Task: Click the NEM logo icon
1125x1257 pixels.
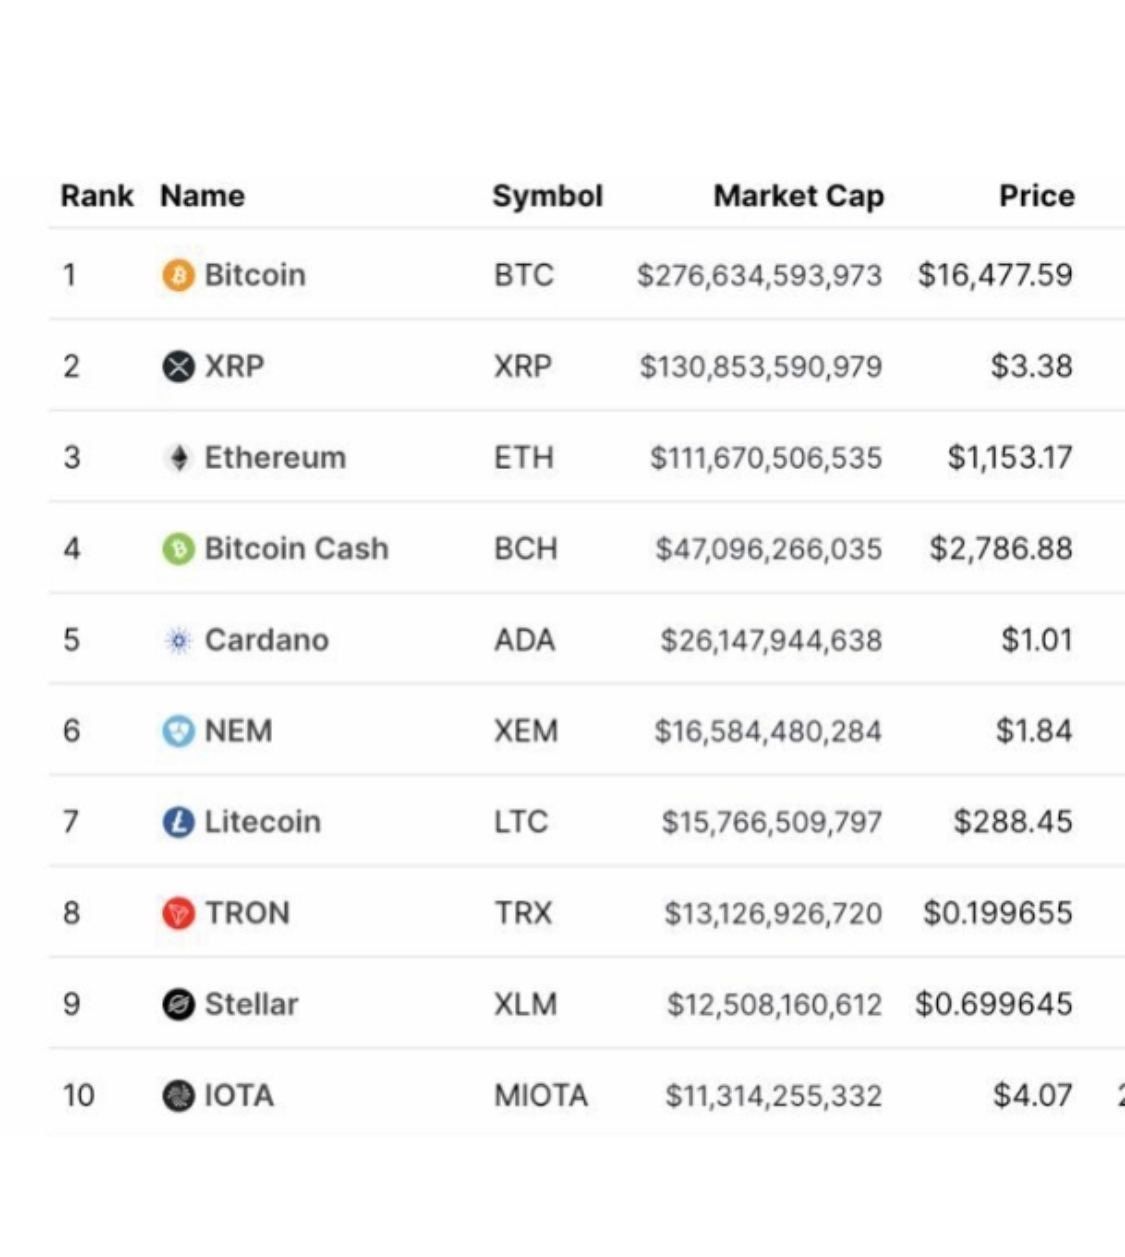Action: click(x=178, y=731)
